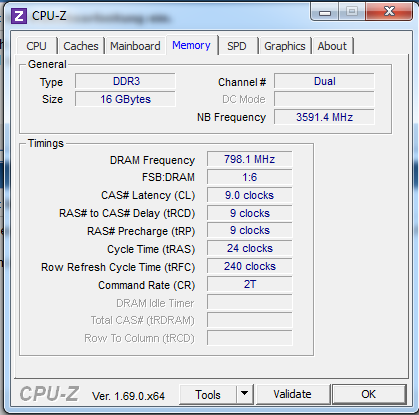Select Cycle Time value 24 clocks
The image size is (419, 415).
pos(250,248)
